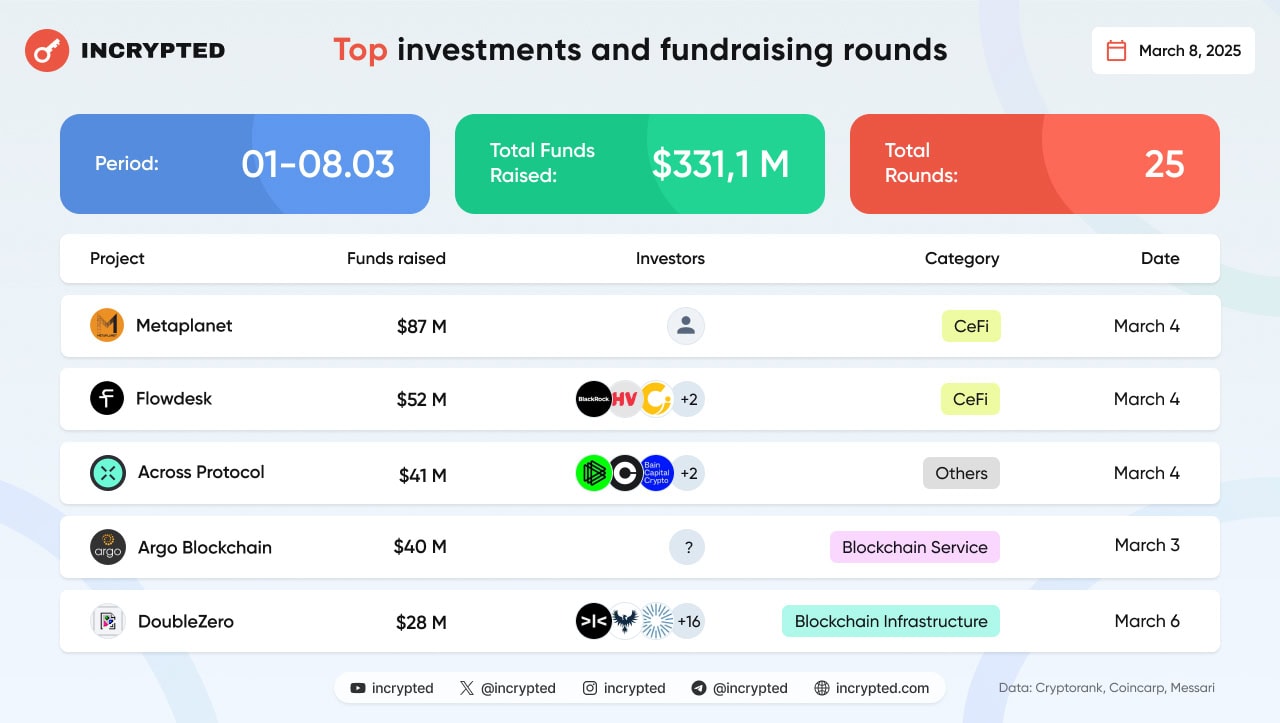Click the Incrypted key logo icon

click(x=46, y=50)
